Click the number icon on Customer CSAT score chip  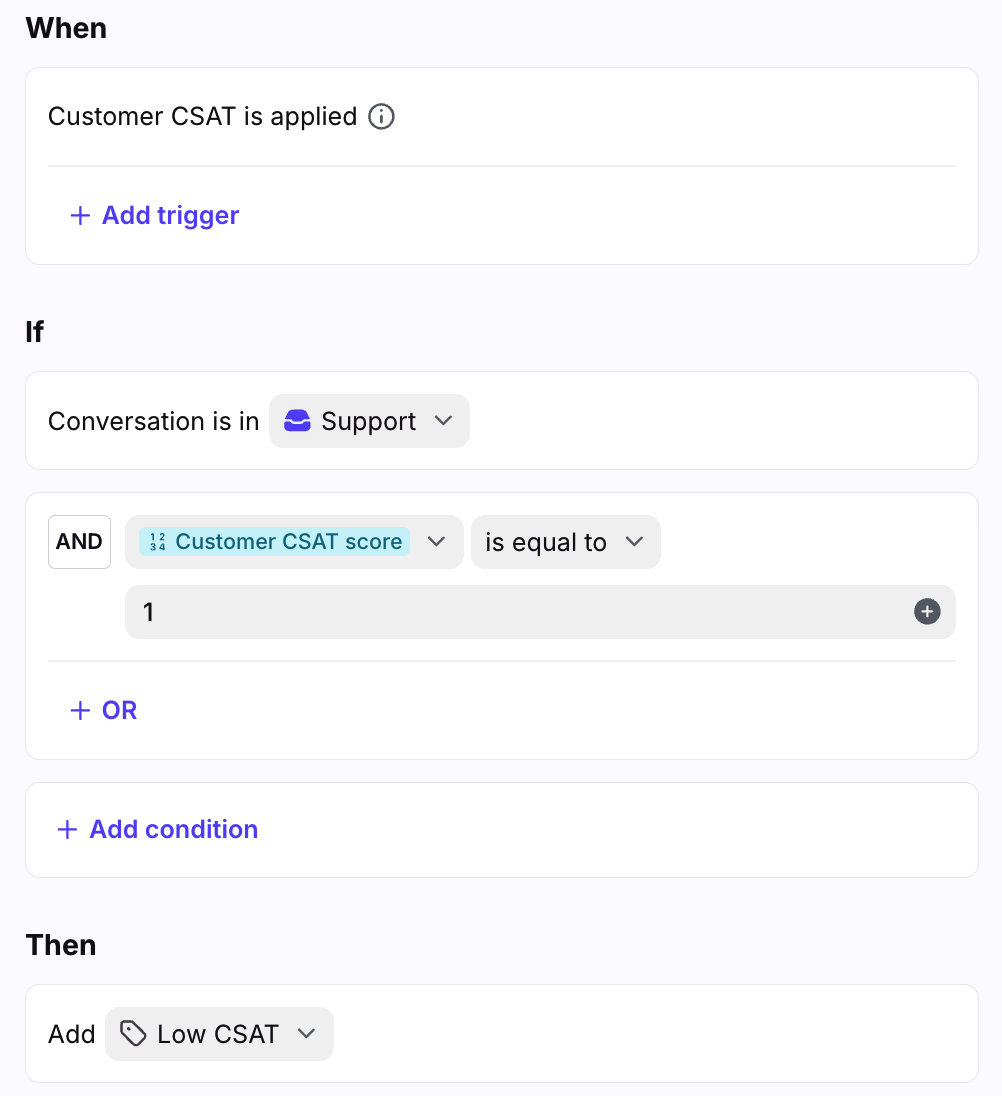[158, 542]
